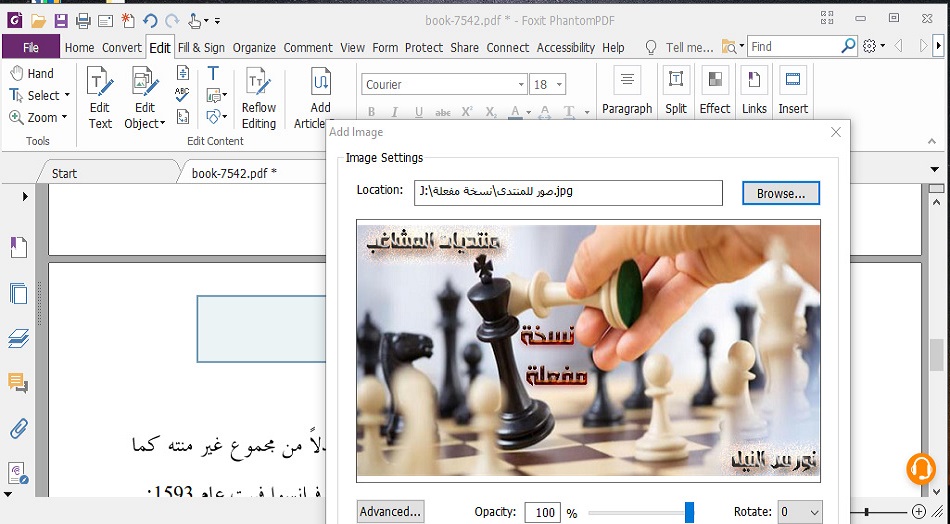Expand the font name dropdown showing Courier

coord(521,85)
